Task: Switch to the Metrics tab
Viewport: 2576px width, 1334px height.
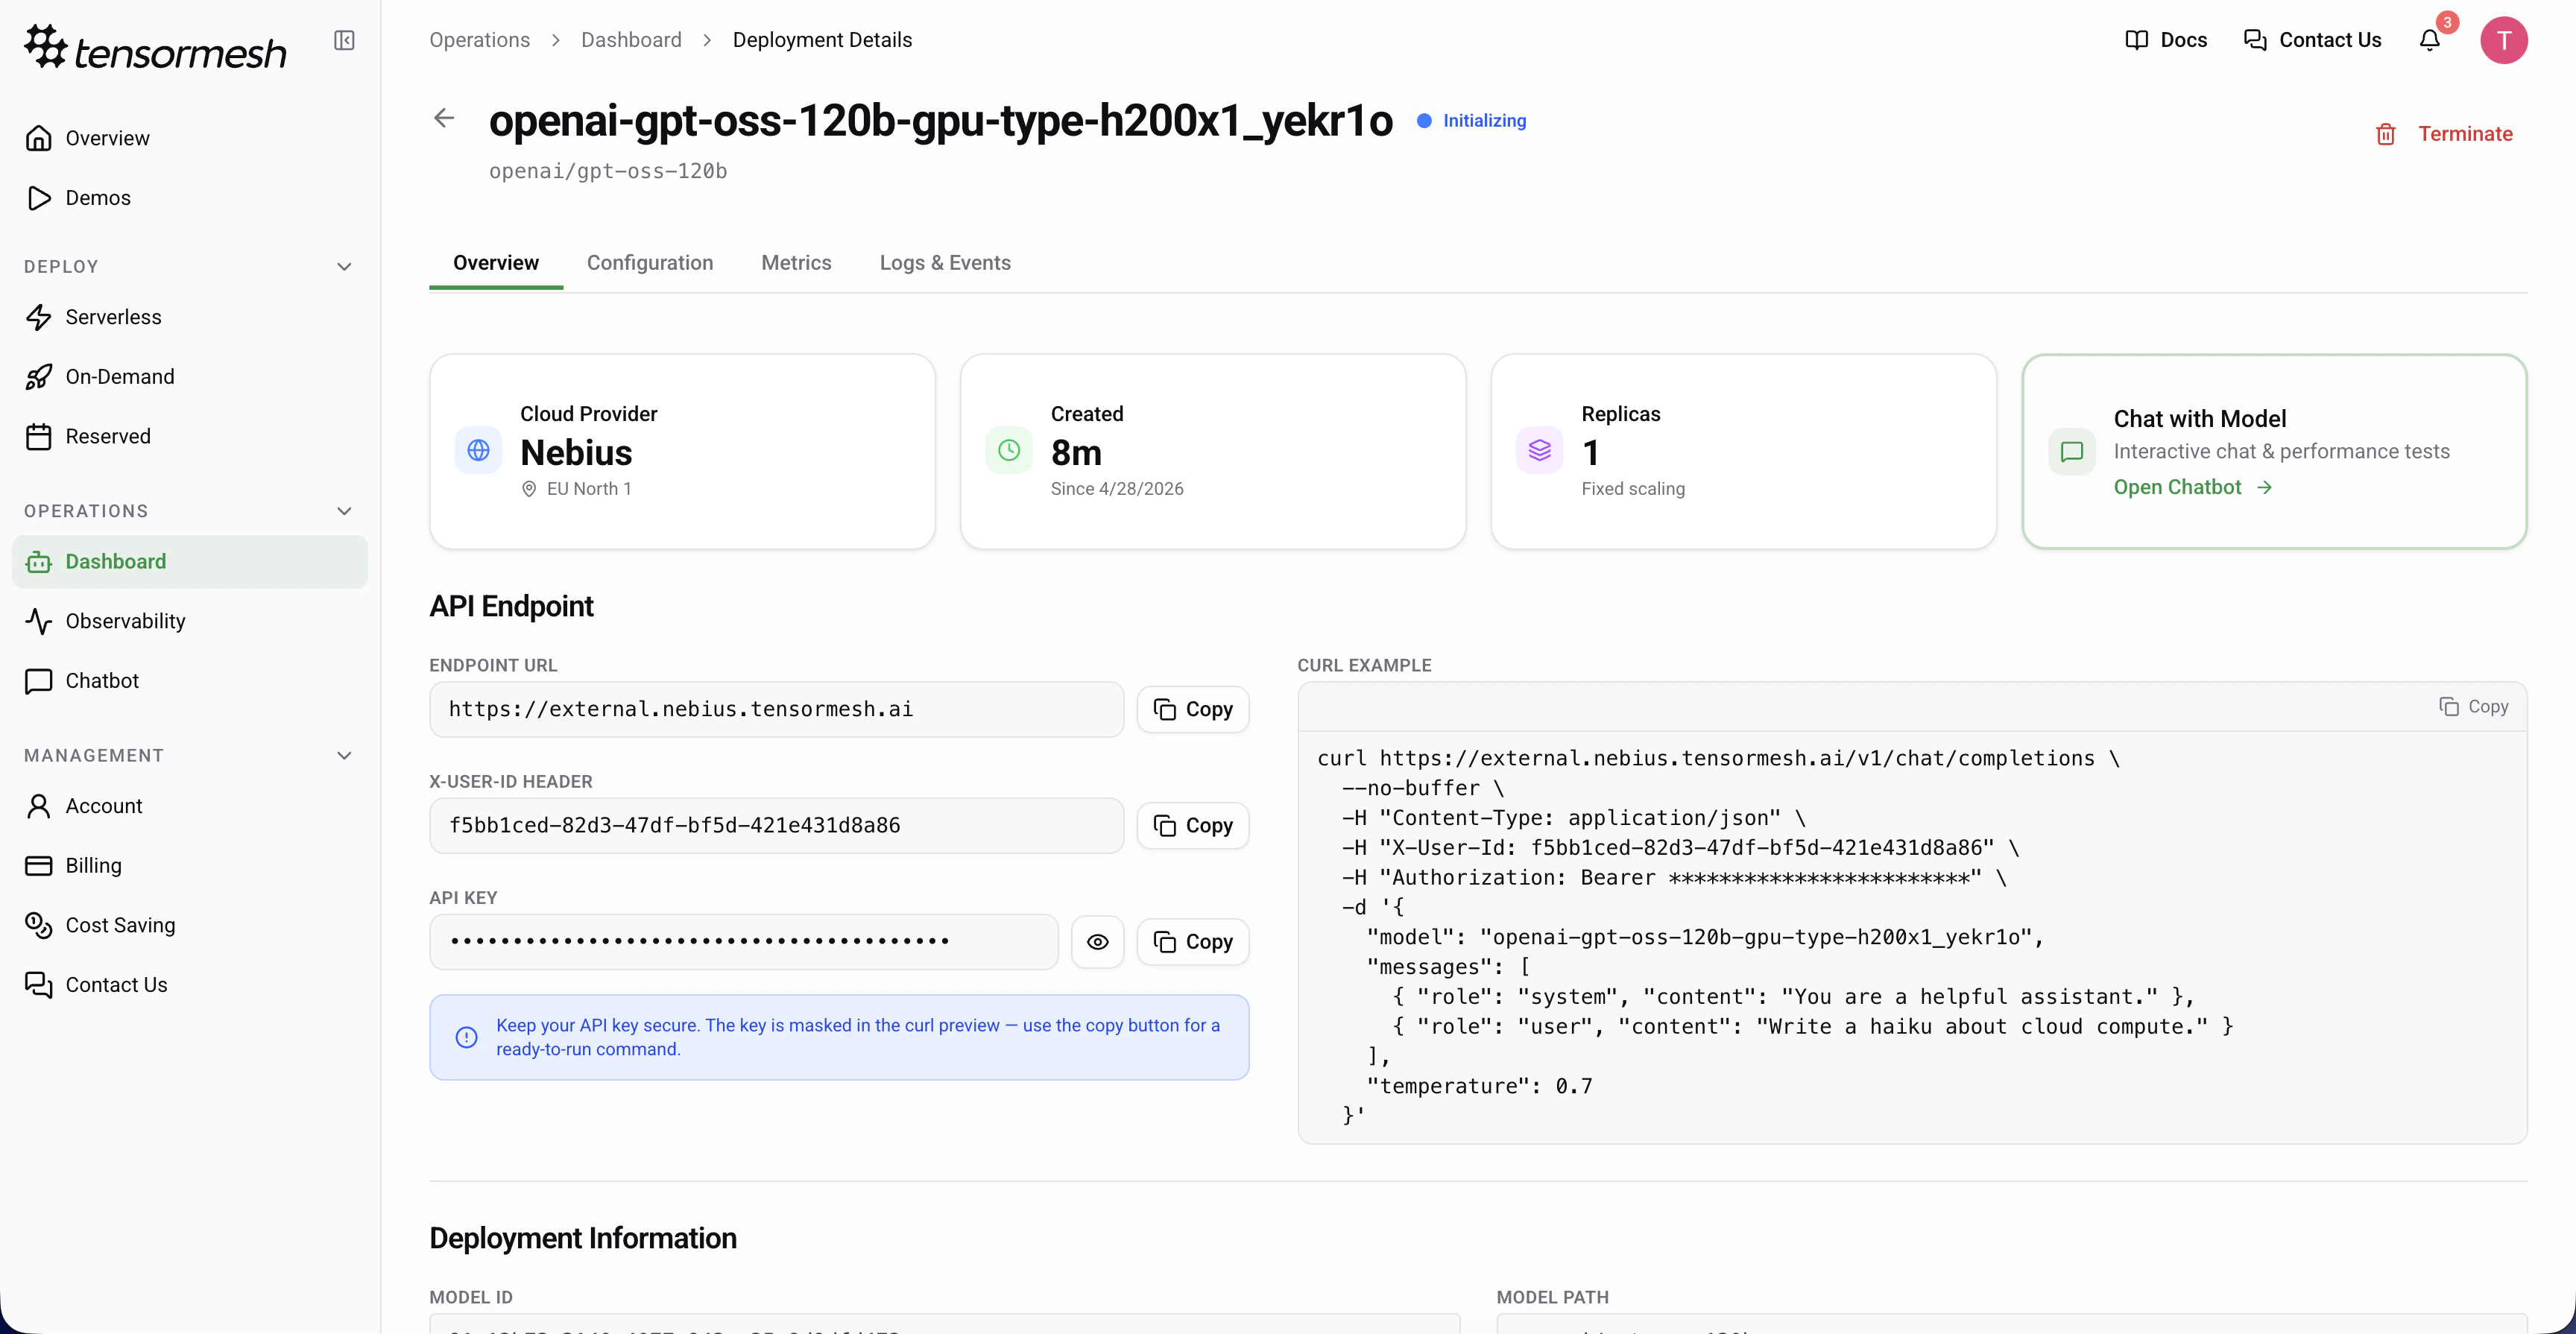Action: [x=796, y=263]
